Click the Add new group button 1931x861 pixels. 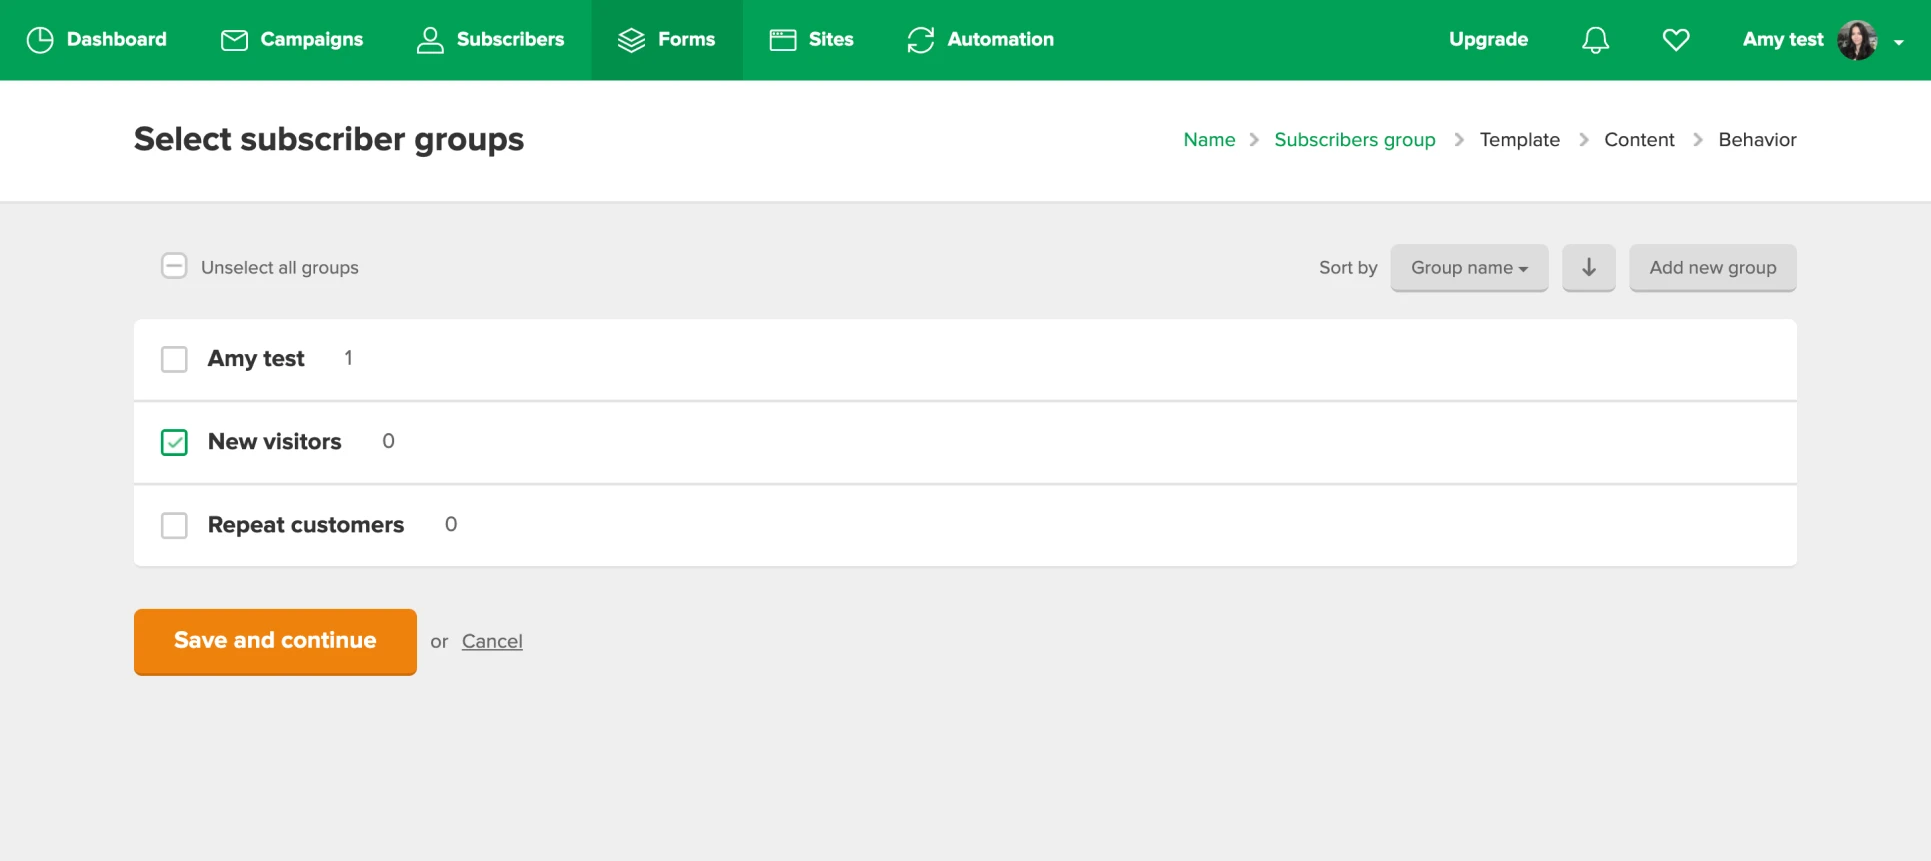[x=1712, y=268]
